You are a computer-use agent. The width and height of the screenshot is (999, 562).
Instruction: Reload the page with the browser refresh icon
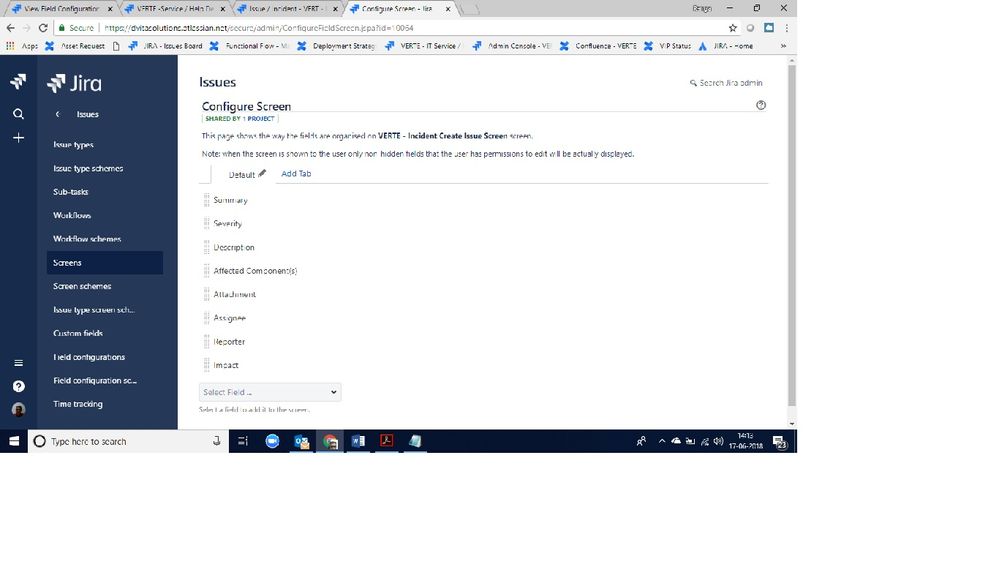tap(43, 28)
